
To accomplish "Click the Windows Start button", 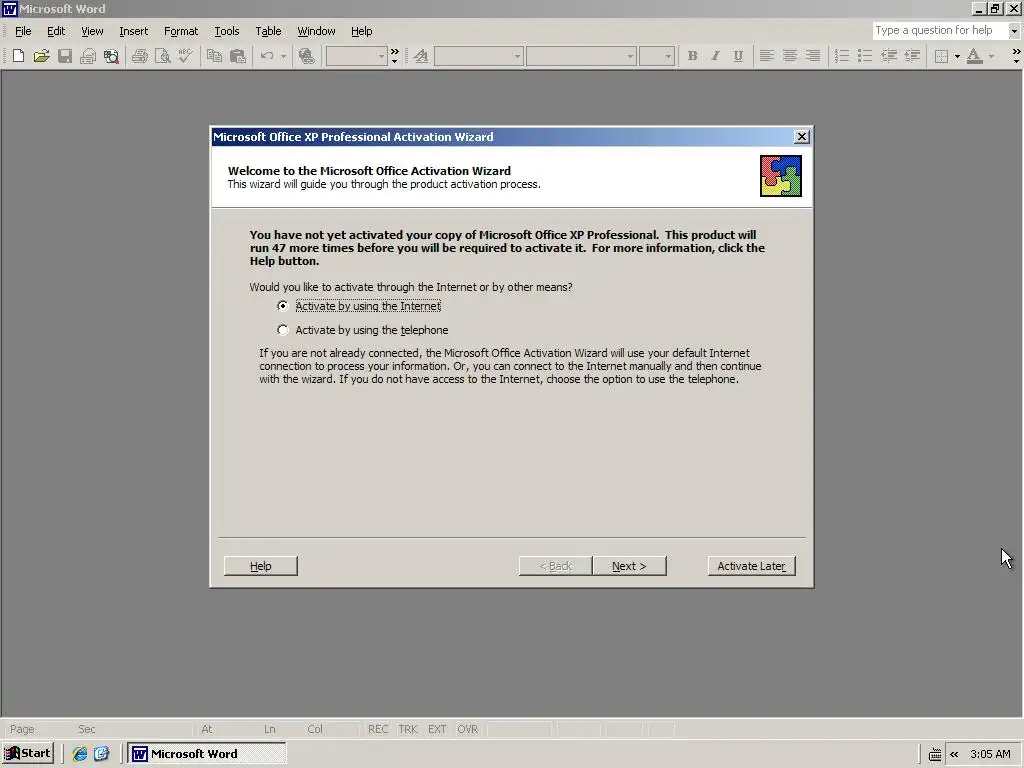I will click(x=27, y=754).
